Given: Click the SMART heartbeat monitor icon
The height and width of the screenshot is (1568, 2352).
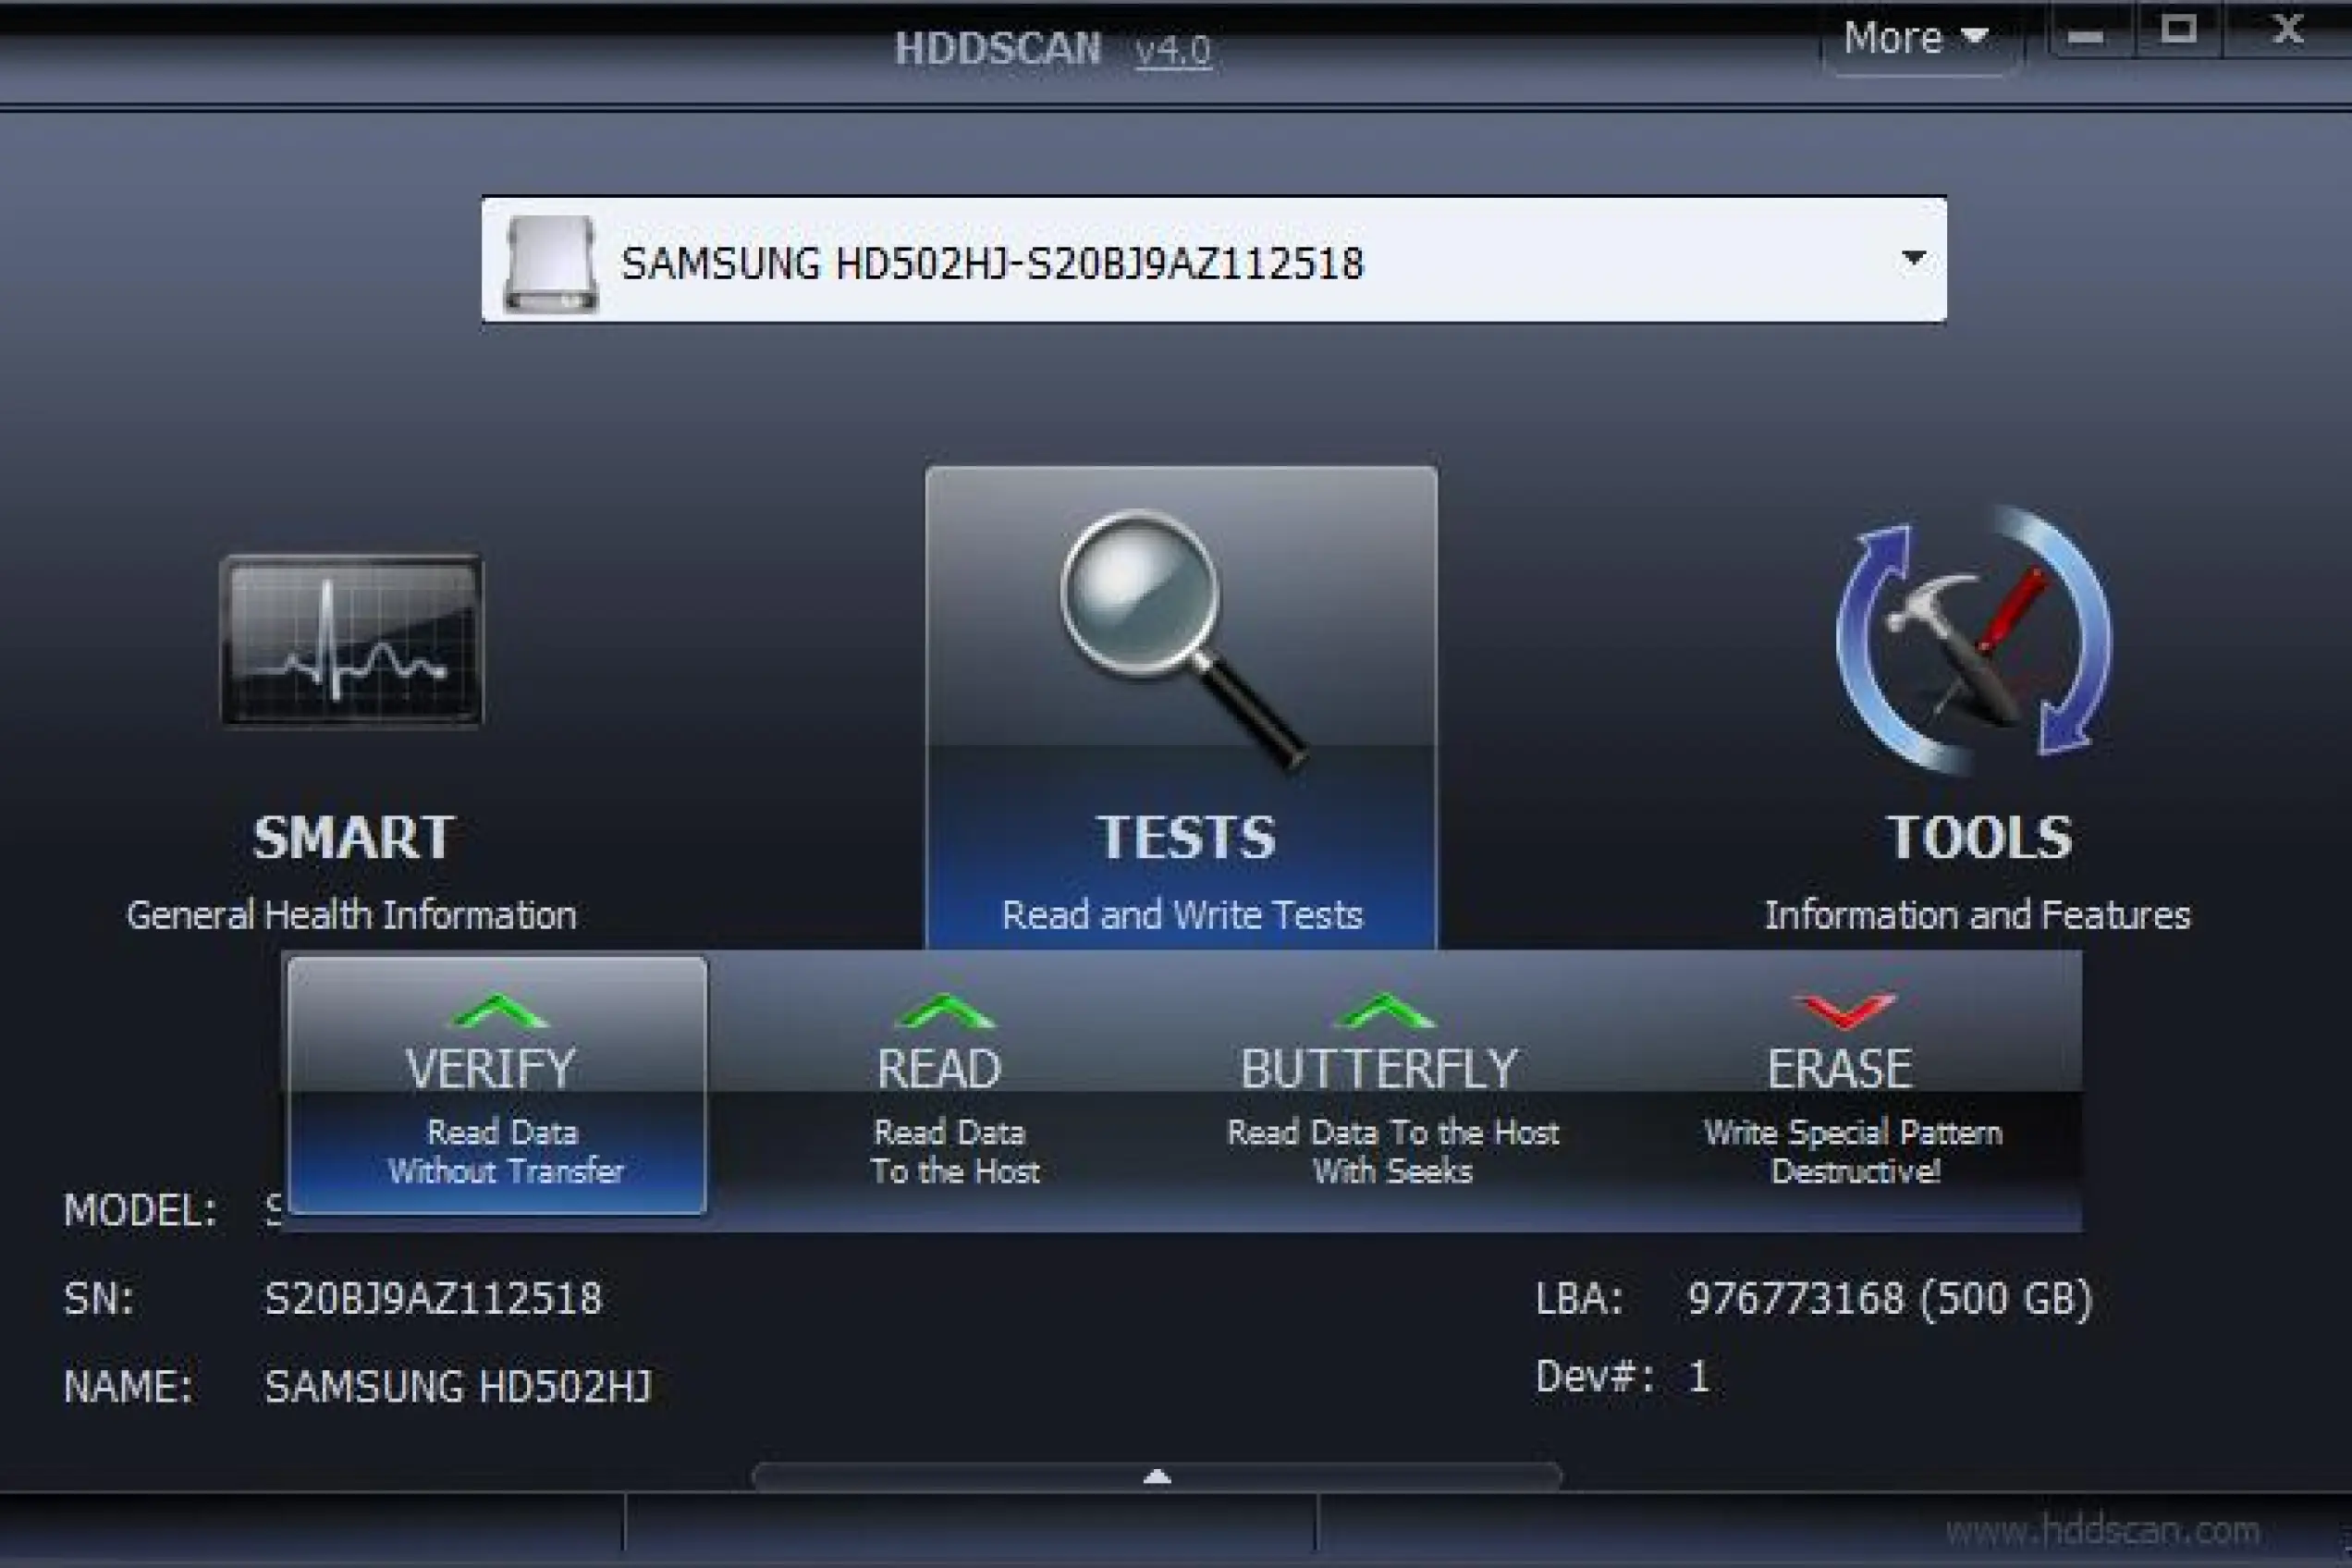Looking at the screenshot, I should 351,640.
